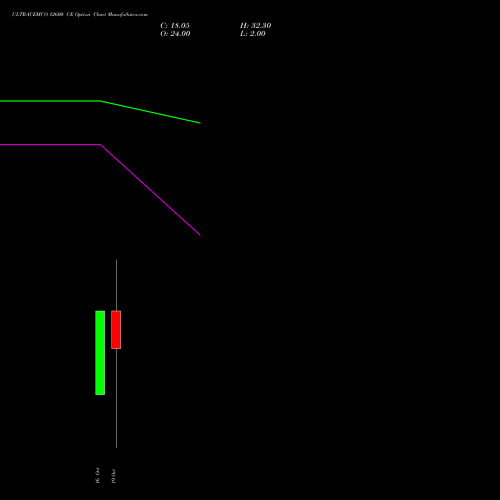Click the magenta moving average line
Screen dimensions: 500x500
pos(100,145)
